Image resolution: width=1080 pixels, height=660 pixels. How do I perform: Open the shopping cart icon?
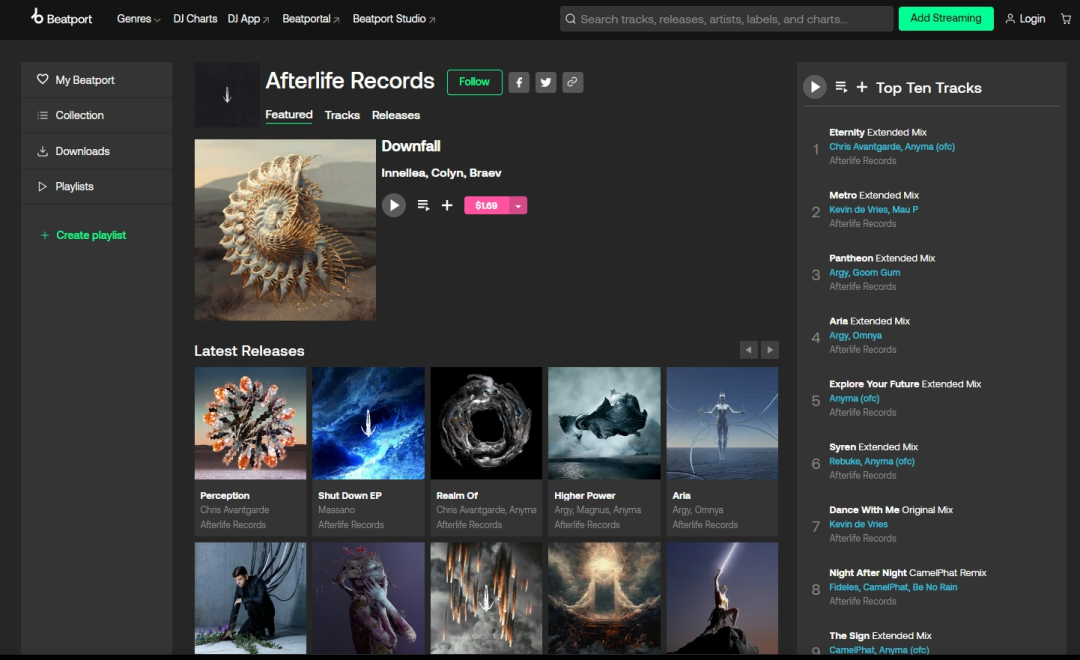(1066, 19)
